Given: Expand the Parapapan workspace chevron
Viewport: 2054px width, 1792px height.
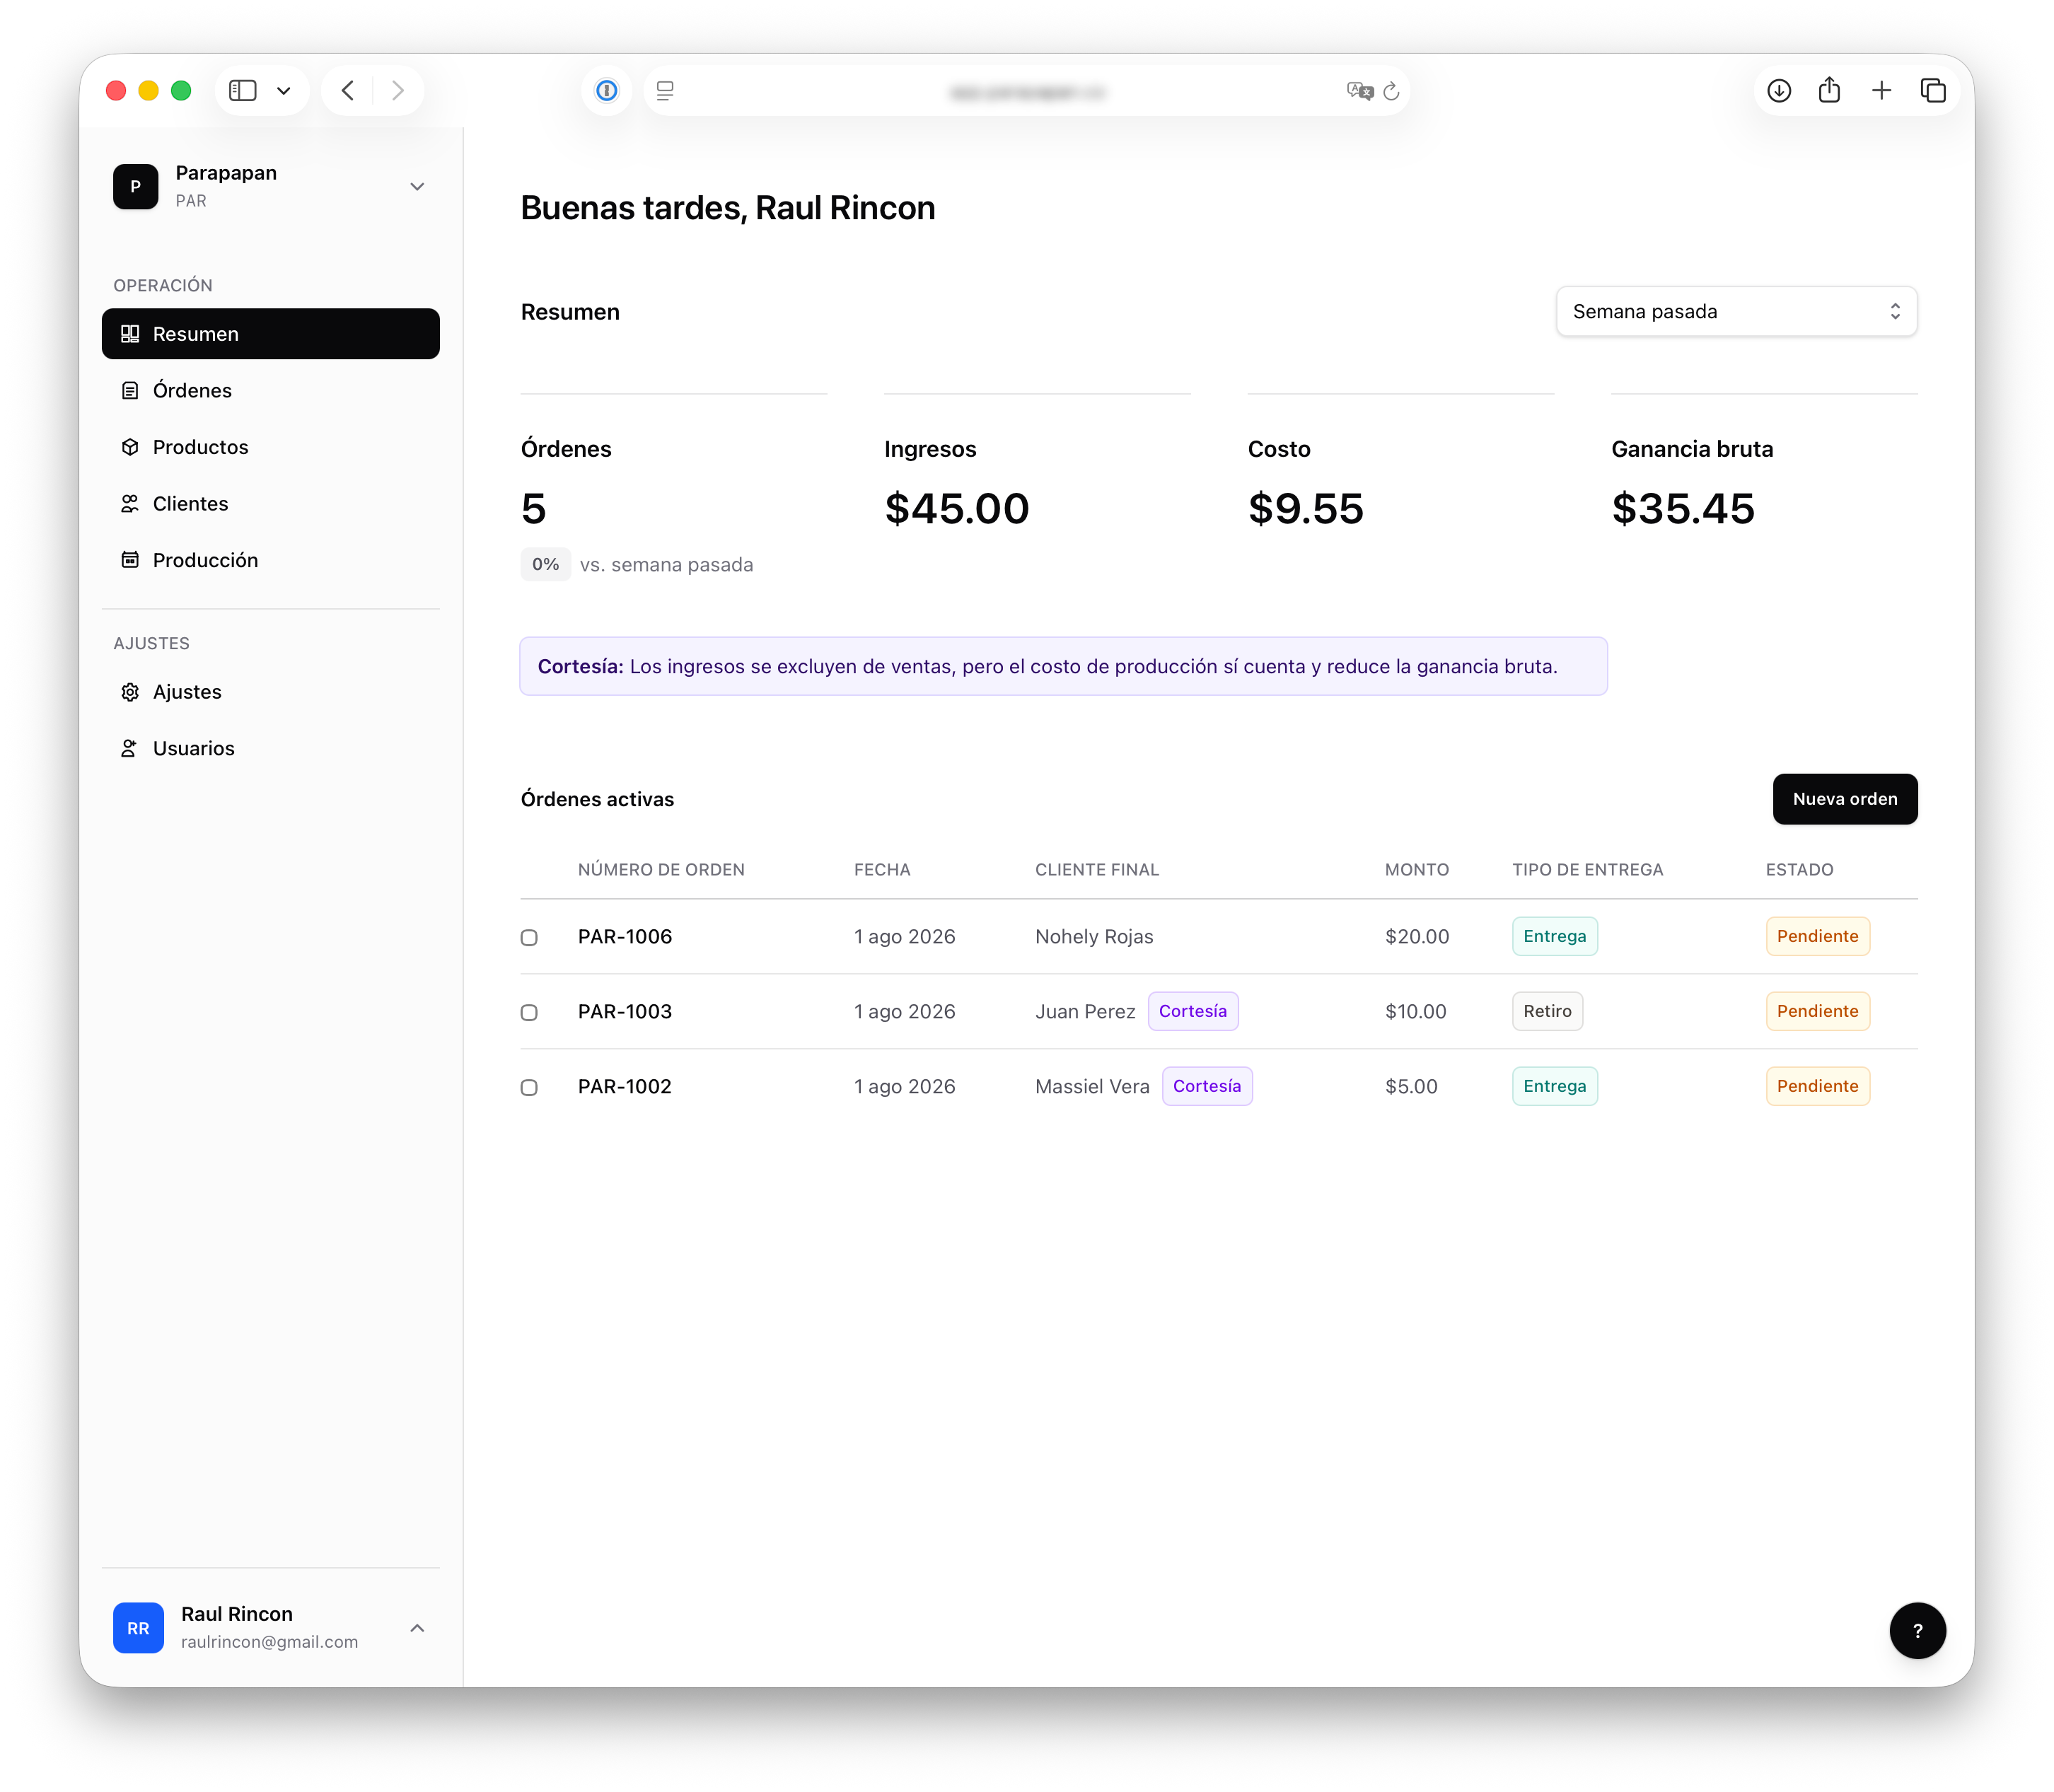Looking at the screenshot, I should tap(417, 187).
